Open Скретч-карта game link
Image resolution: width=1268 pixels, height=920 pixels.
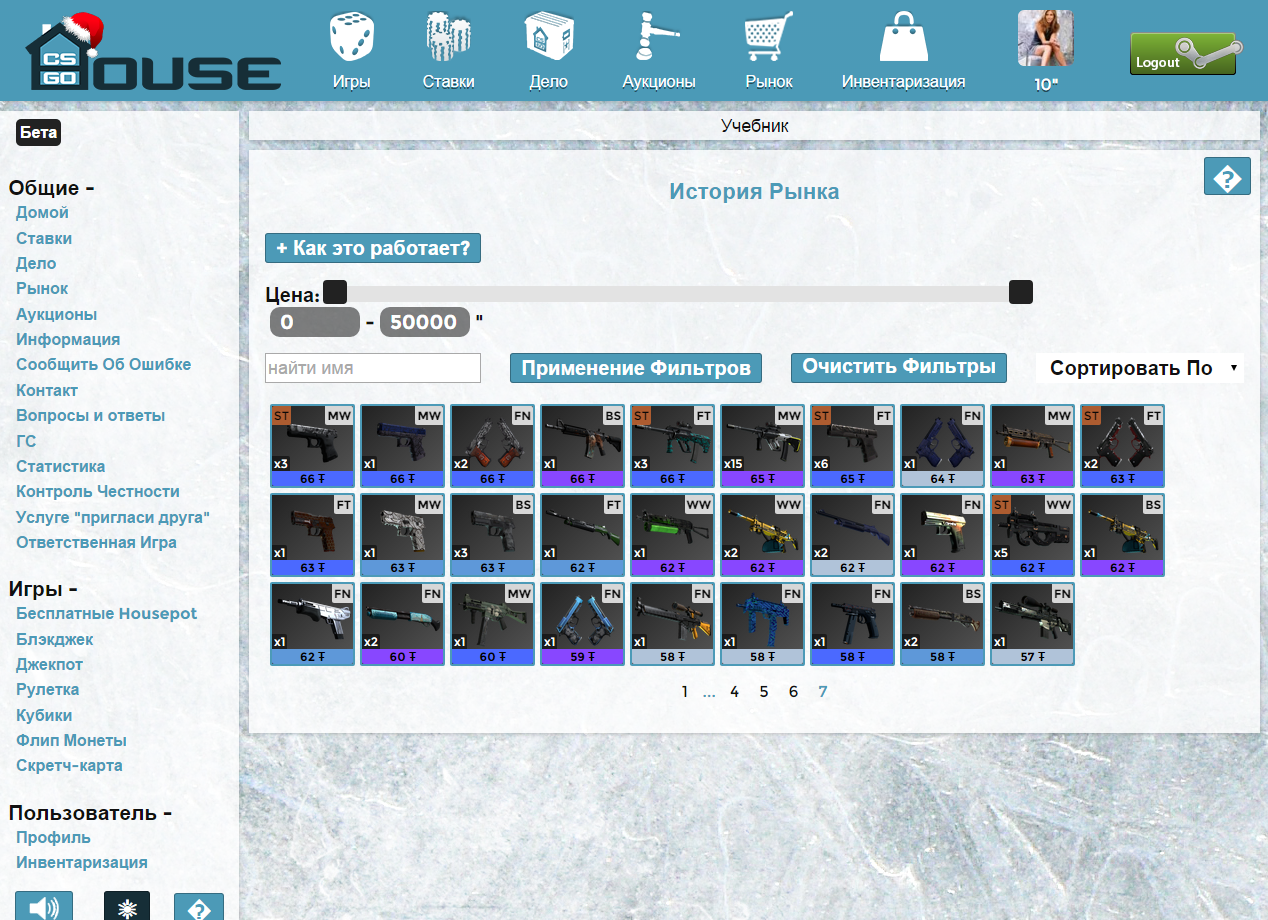coord(69,766)
